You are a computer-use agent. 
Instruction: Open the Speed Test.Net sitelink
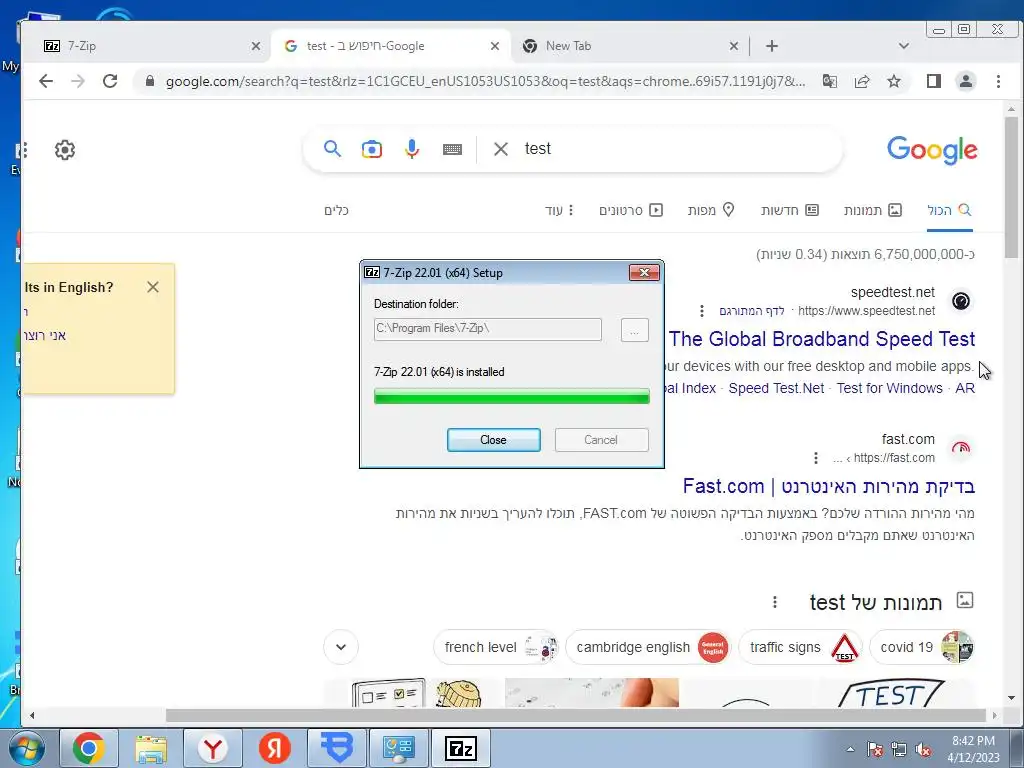coord(776,388)
